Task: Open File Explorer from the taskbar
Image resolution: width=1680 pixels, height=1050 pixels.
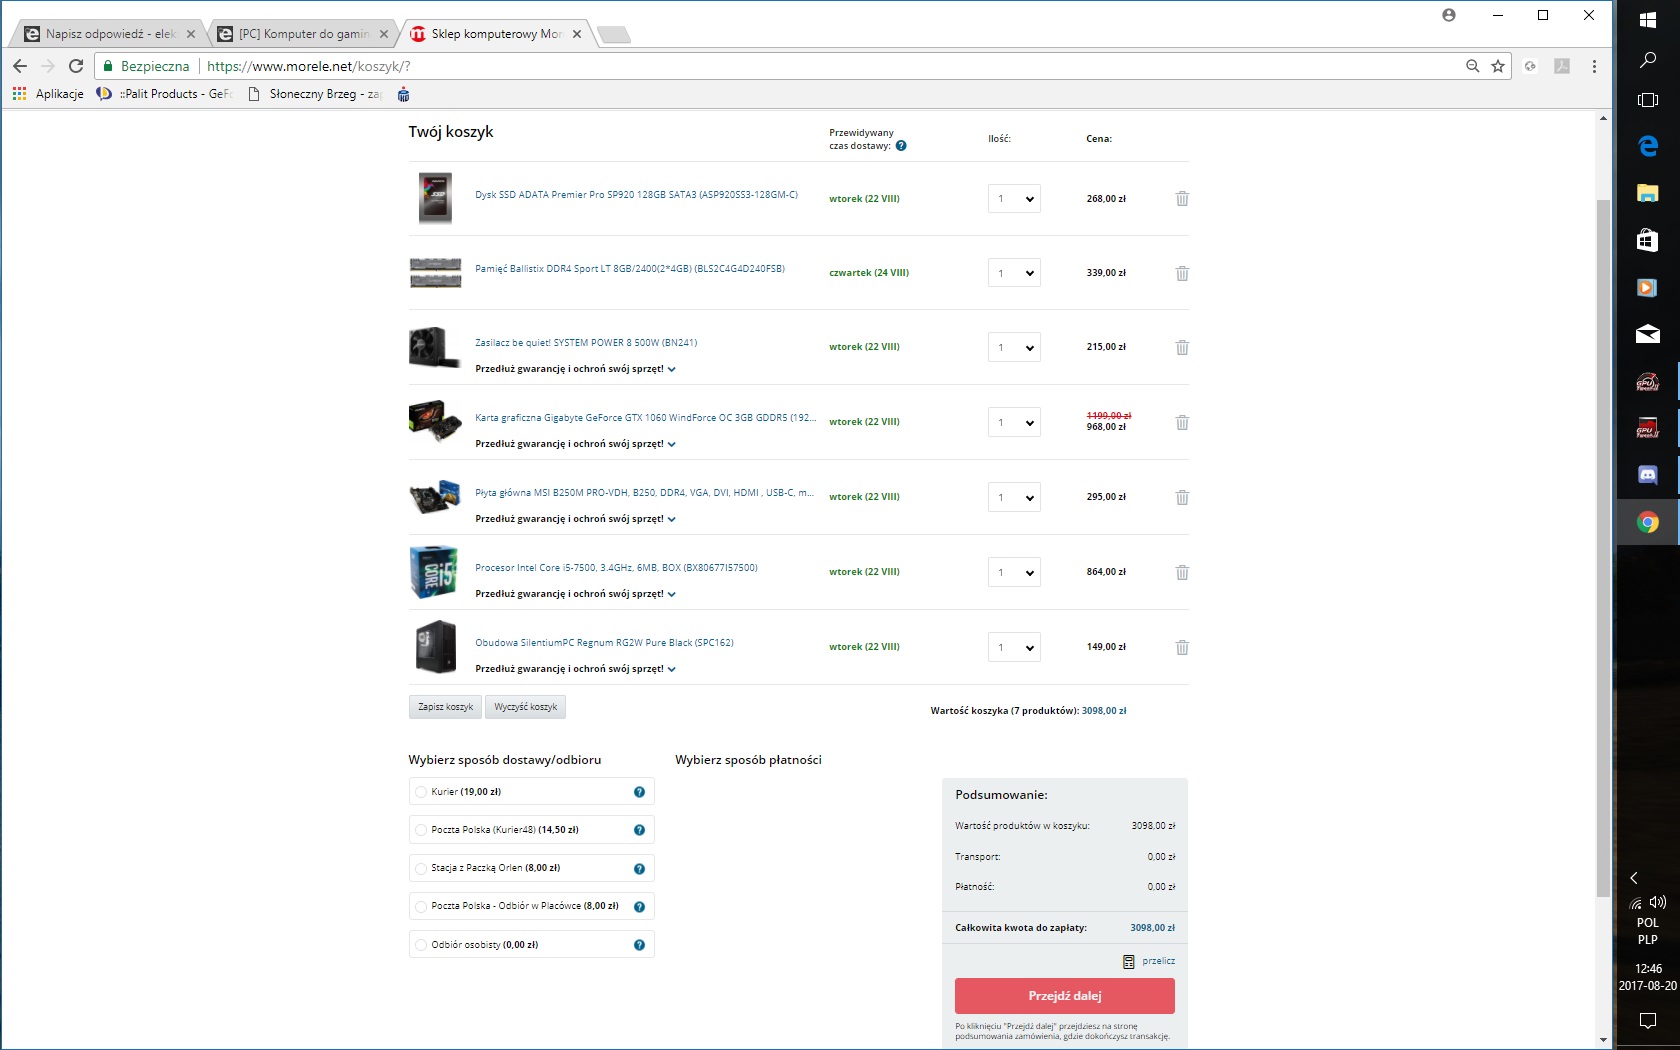Action: coord(1648,193)
